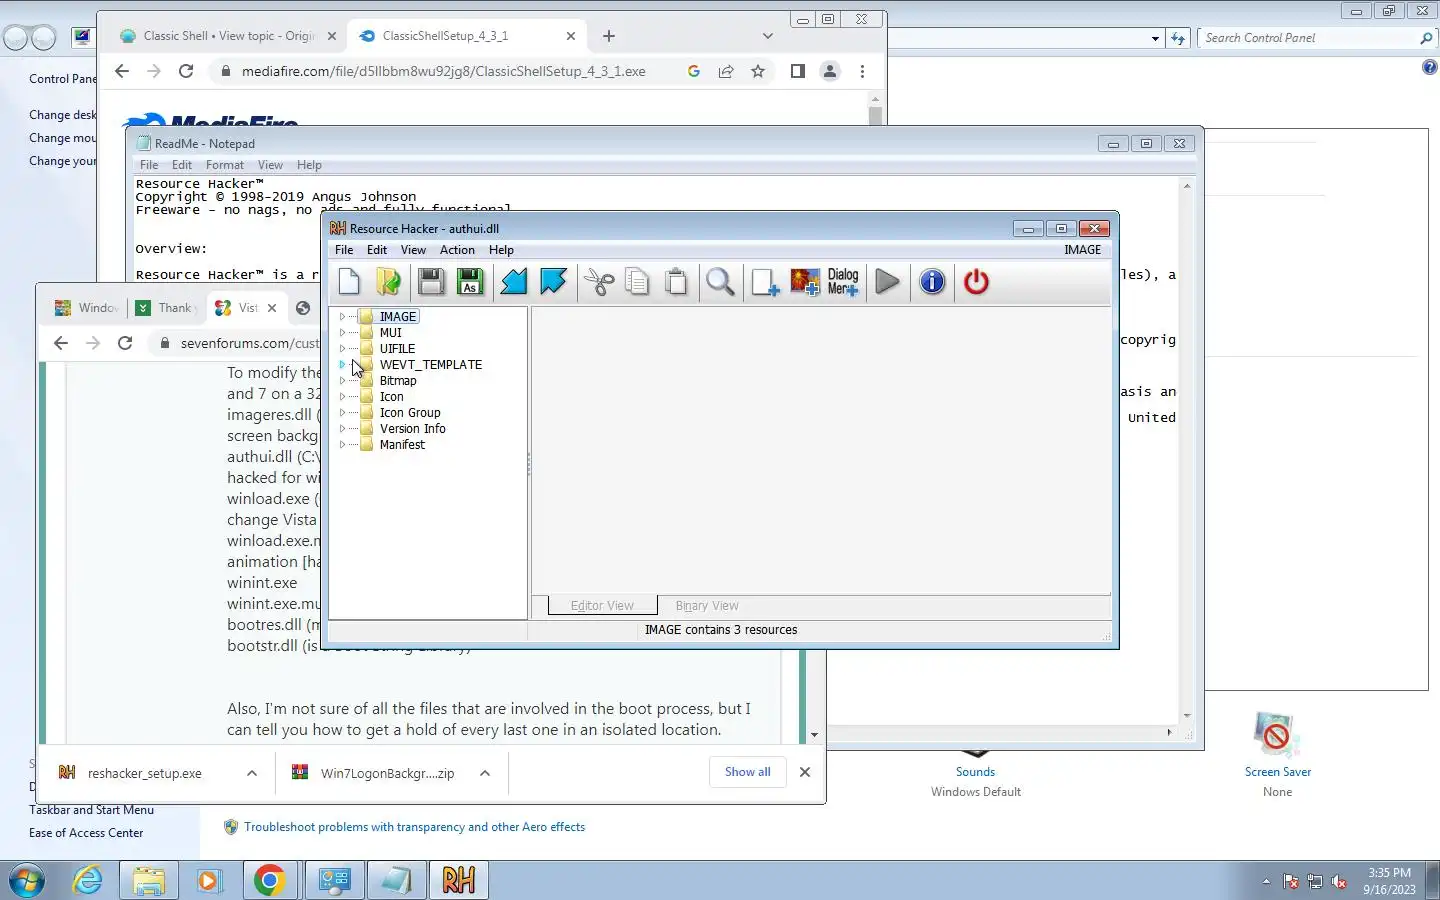Click the Resource Hacker taskbar button
Viewport: 1440px width, 900px height.
[x=459, y=880]
